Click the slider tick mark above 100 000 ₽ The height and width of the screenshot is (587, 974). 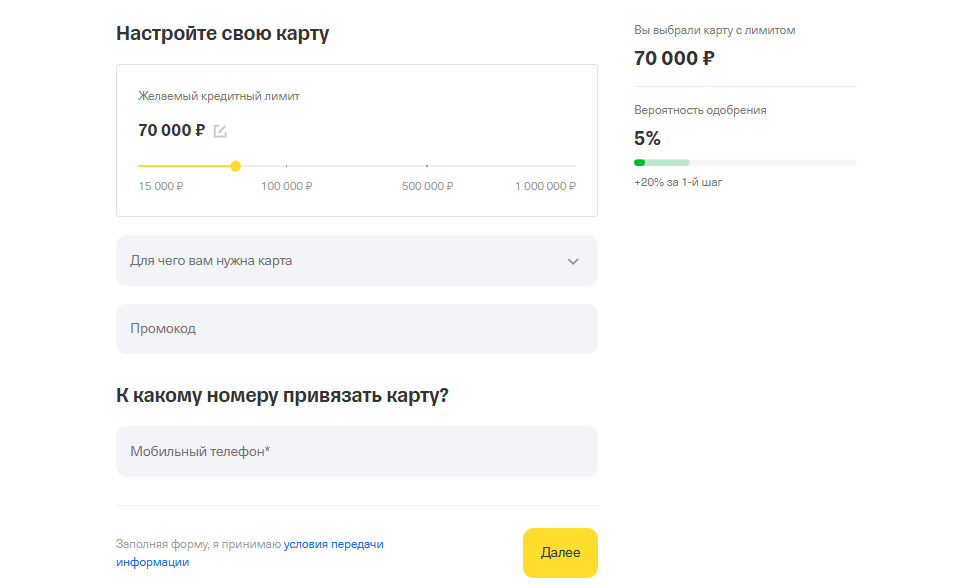[x=286, y=165]
